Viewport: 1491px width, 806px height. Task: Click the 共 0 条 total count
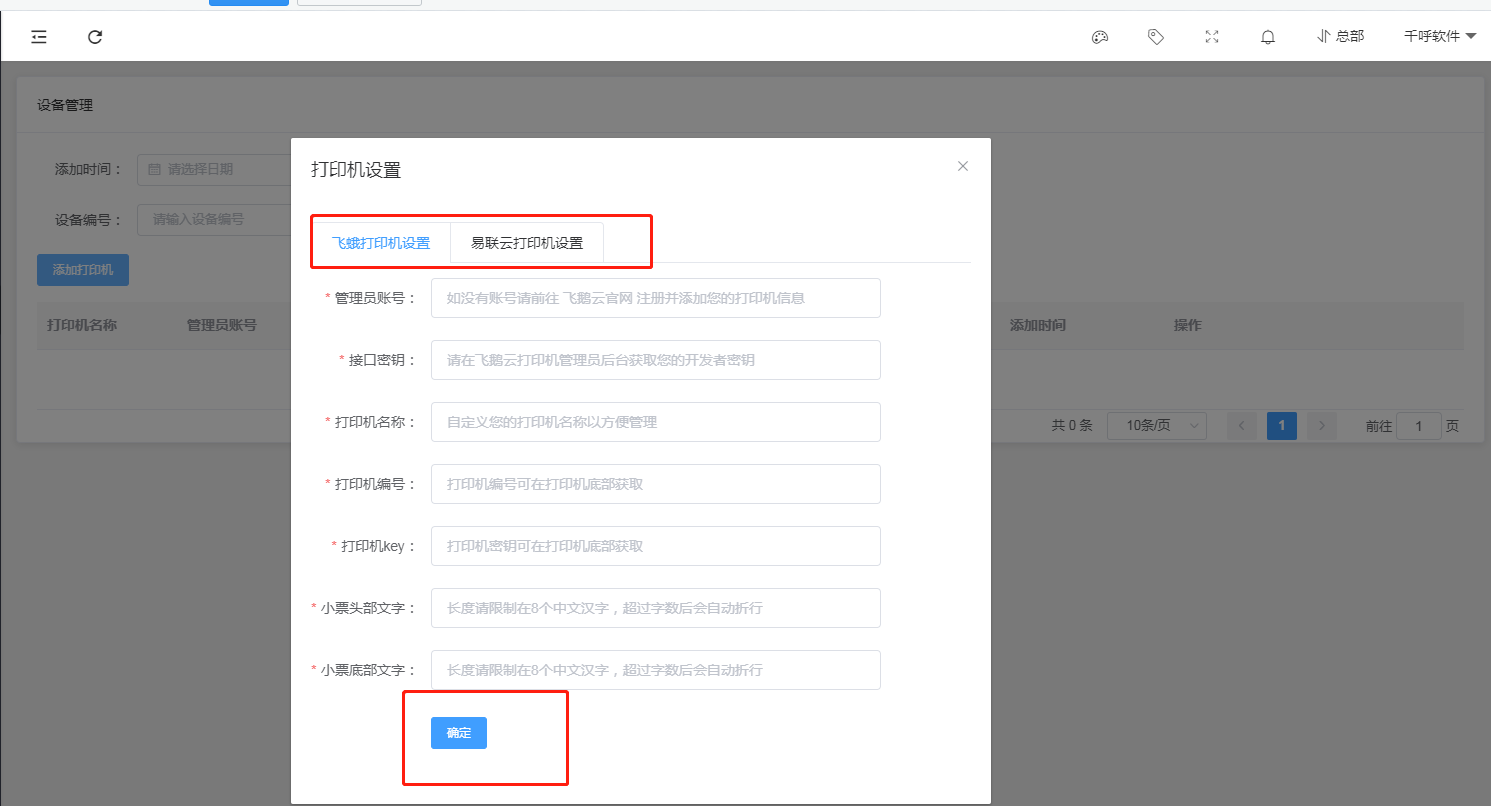1072,426
